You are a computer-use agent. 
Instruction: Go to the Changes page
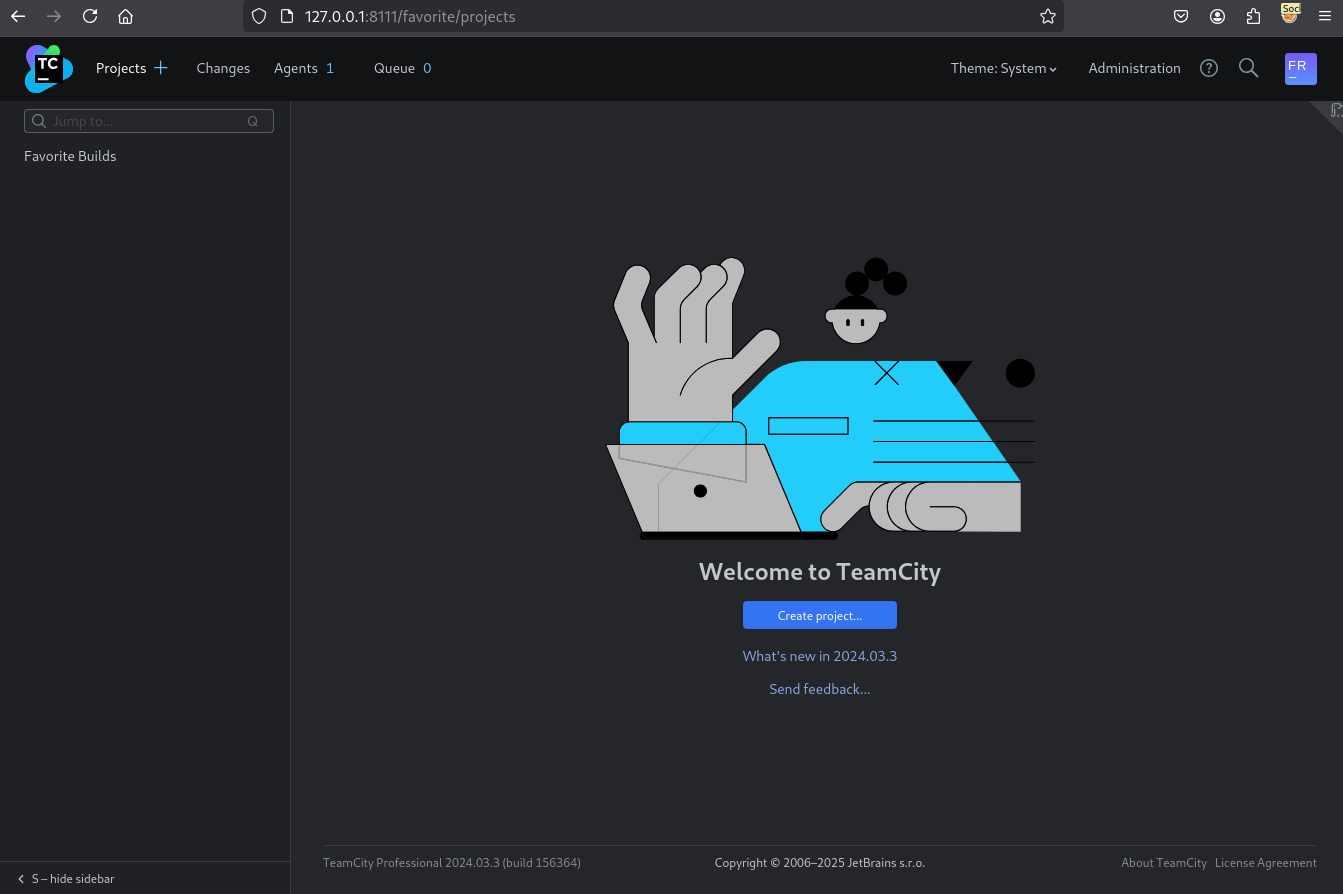pos(223,68)
